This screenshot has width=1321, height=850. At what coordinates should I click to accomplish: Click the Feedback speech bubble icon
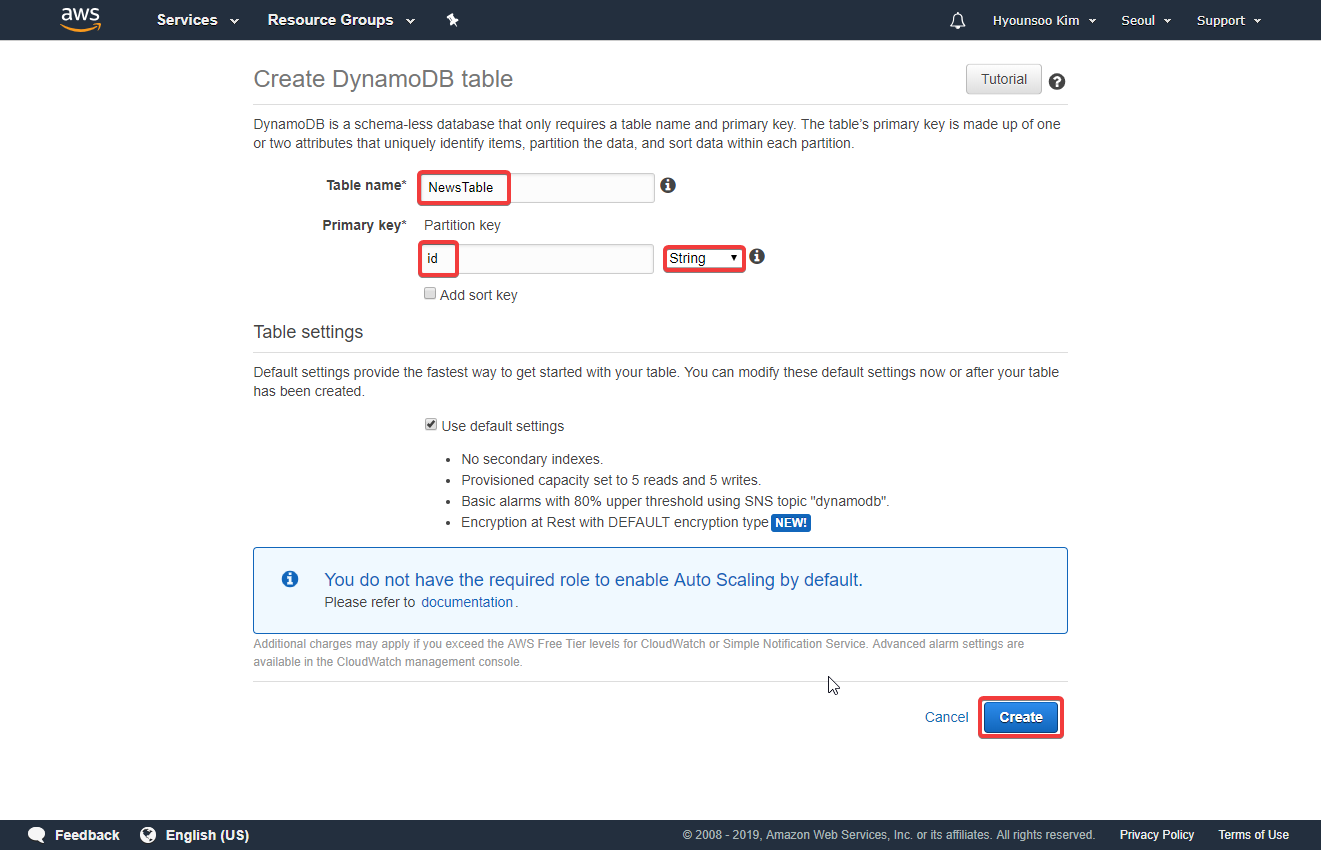click(x=37, y=835)
